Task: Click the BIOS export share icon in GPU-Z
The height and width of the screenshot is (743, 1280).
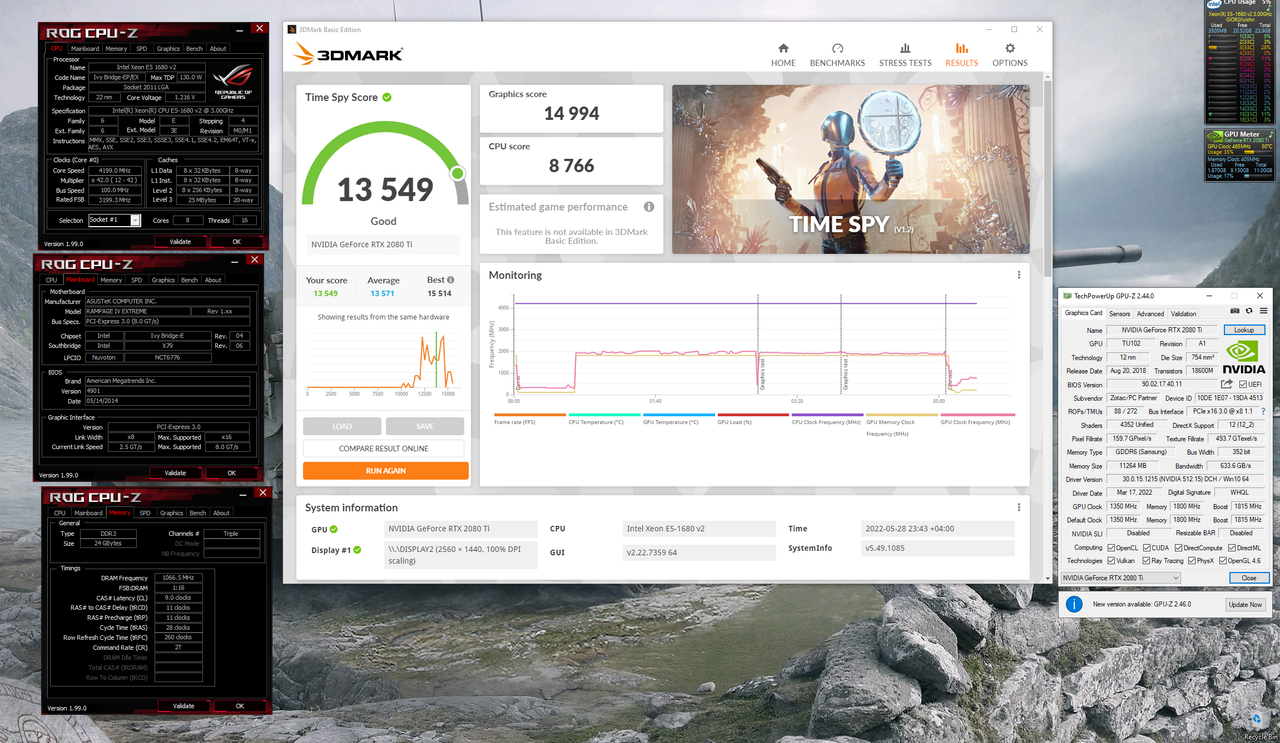Action: tap(1227, 384)
